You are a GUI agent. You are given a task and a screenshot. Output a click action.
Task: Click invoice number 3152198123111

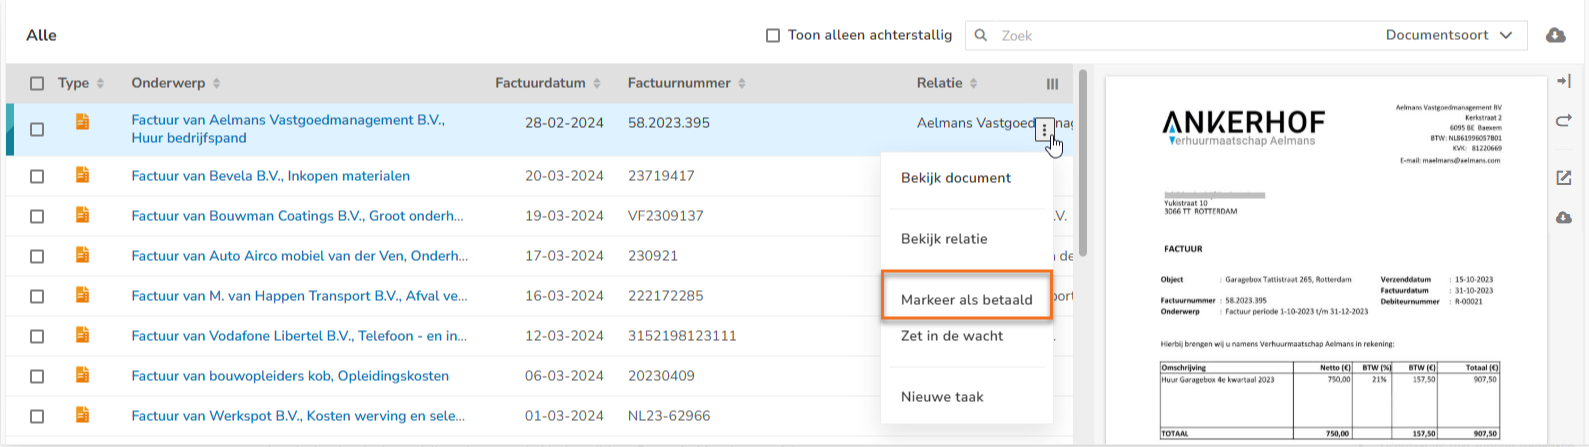tap(682, 336)
